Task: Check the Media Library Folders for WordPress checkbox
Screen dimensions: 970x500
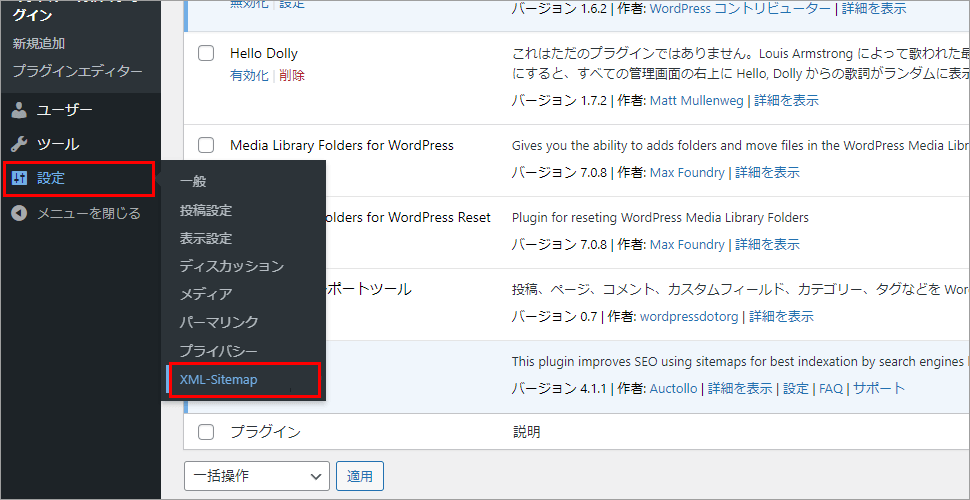Action: 206,145
